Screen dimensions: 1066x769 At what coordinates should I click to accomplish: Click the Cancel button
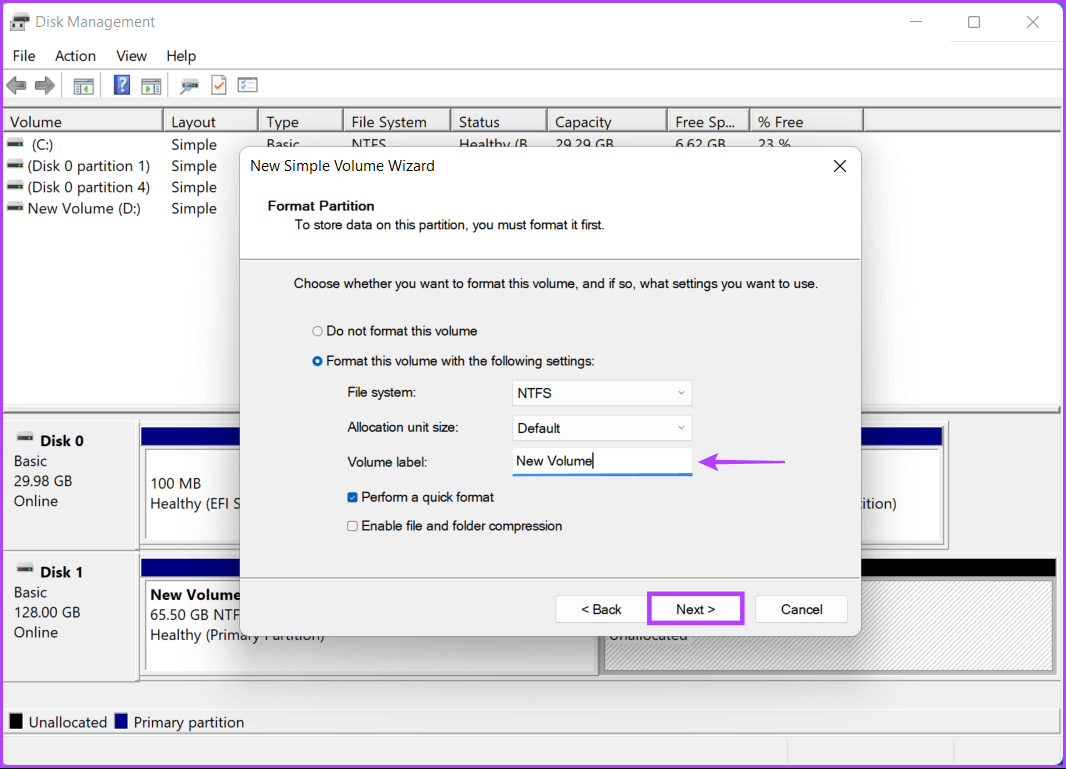(801, 609)
